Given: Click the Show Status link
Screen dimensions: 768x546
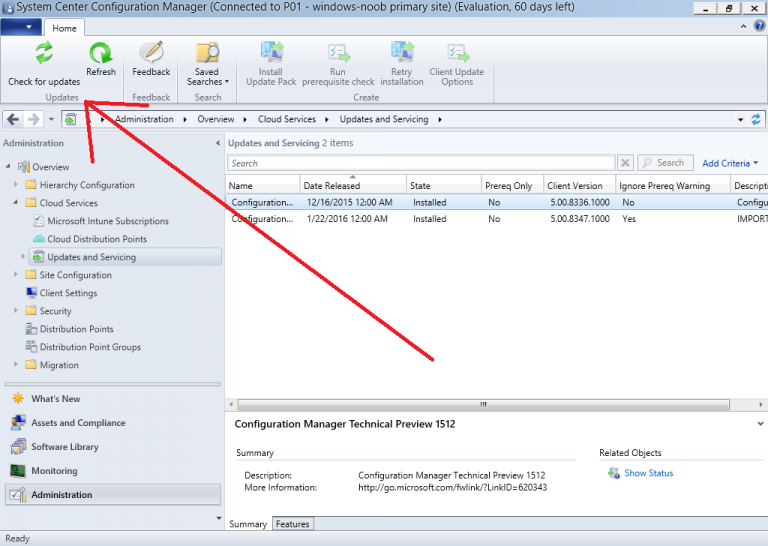Looking at the screenshot, I should point(648,473).
